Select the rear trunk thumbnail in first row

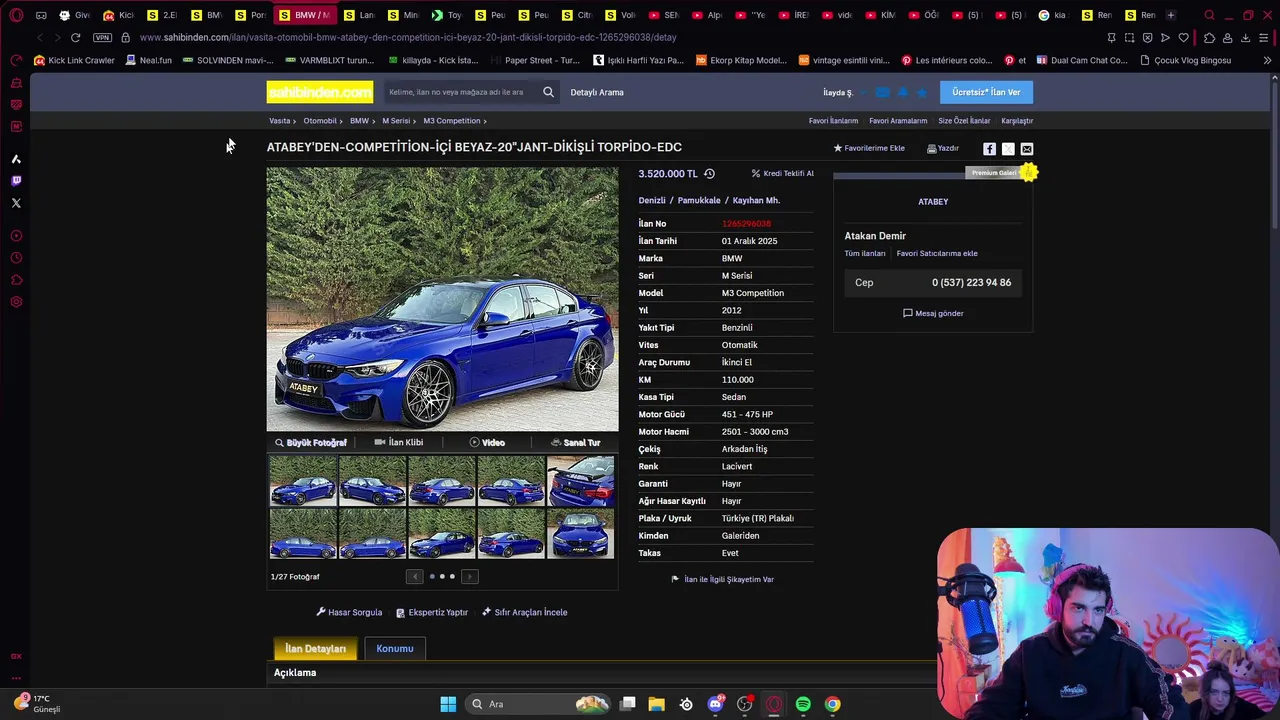580,481
